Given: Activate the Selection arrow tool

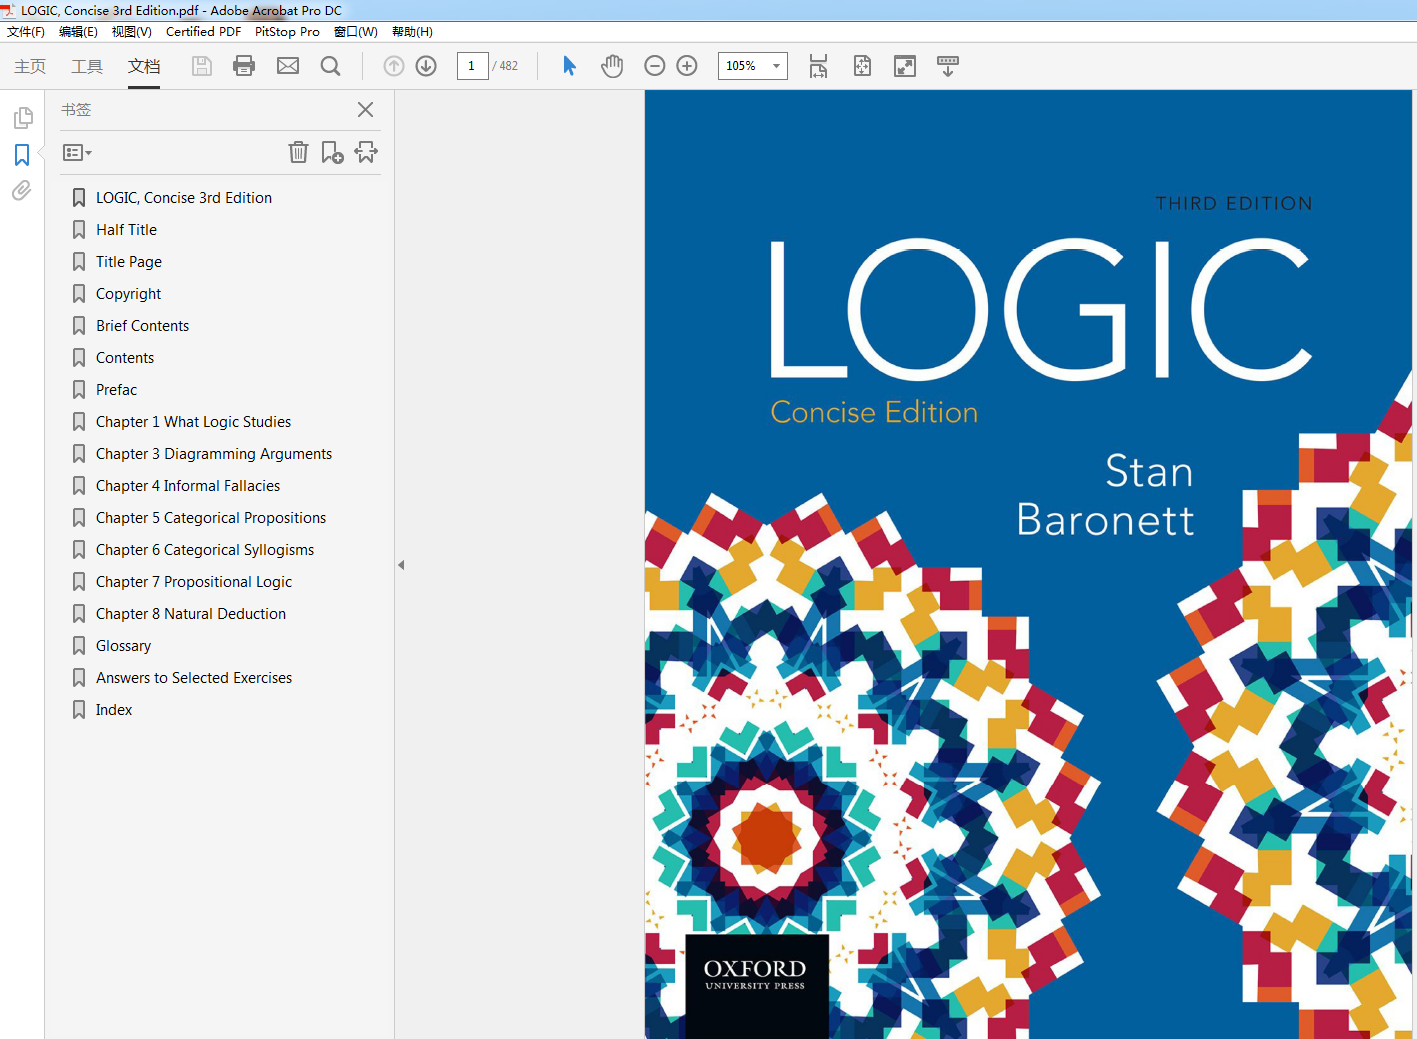Looking at the screenshot, I should click(x=569, y=66).
